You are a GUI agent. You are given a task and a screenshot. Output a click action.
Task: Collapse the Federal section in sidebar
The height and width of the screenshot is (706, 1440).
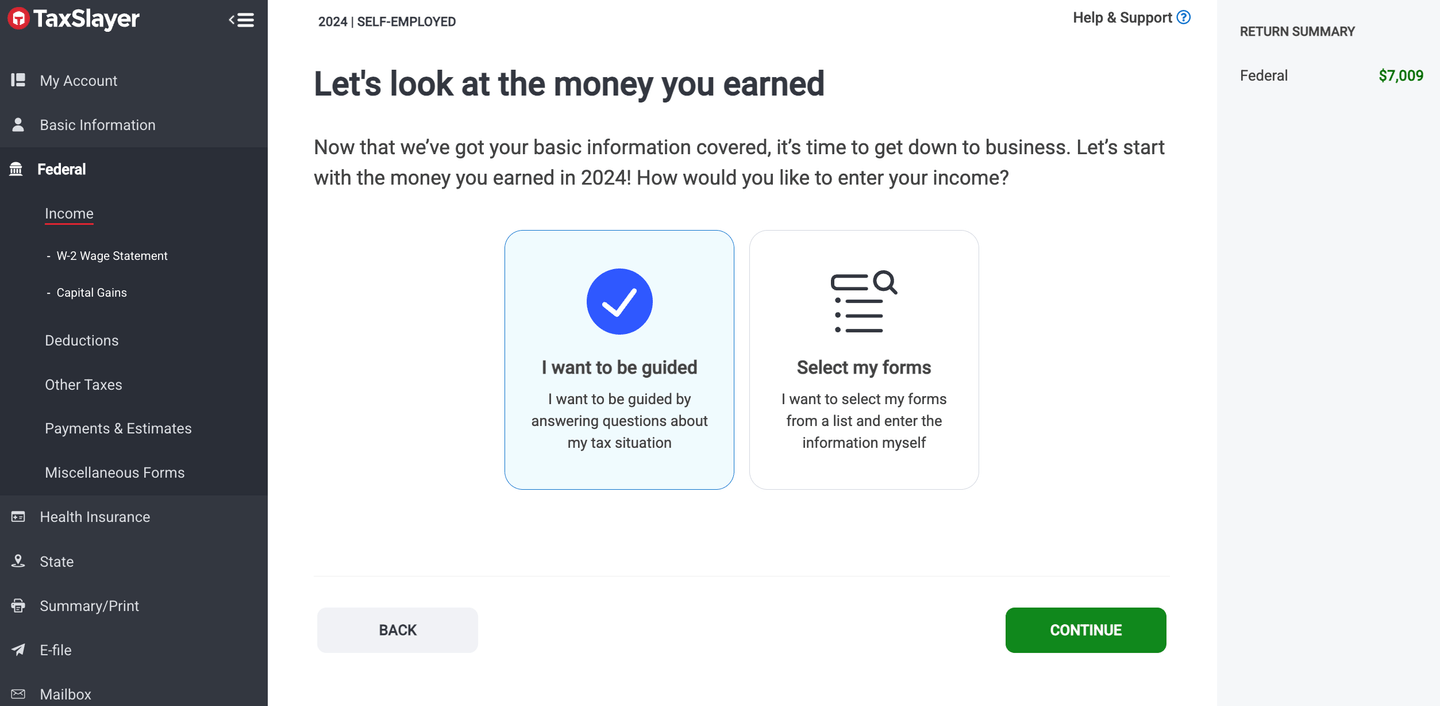pyautogui.click(x=62, y=169)
